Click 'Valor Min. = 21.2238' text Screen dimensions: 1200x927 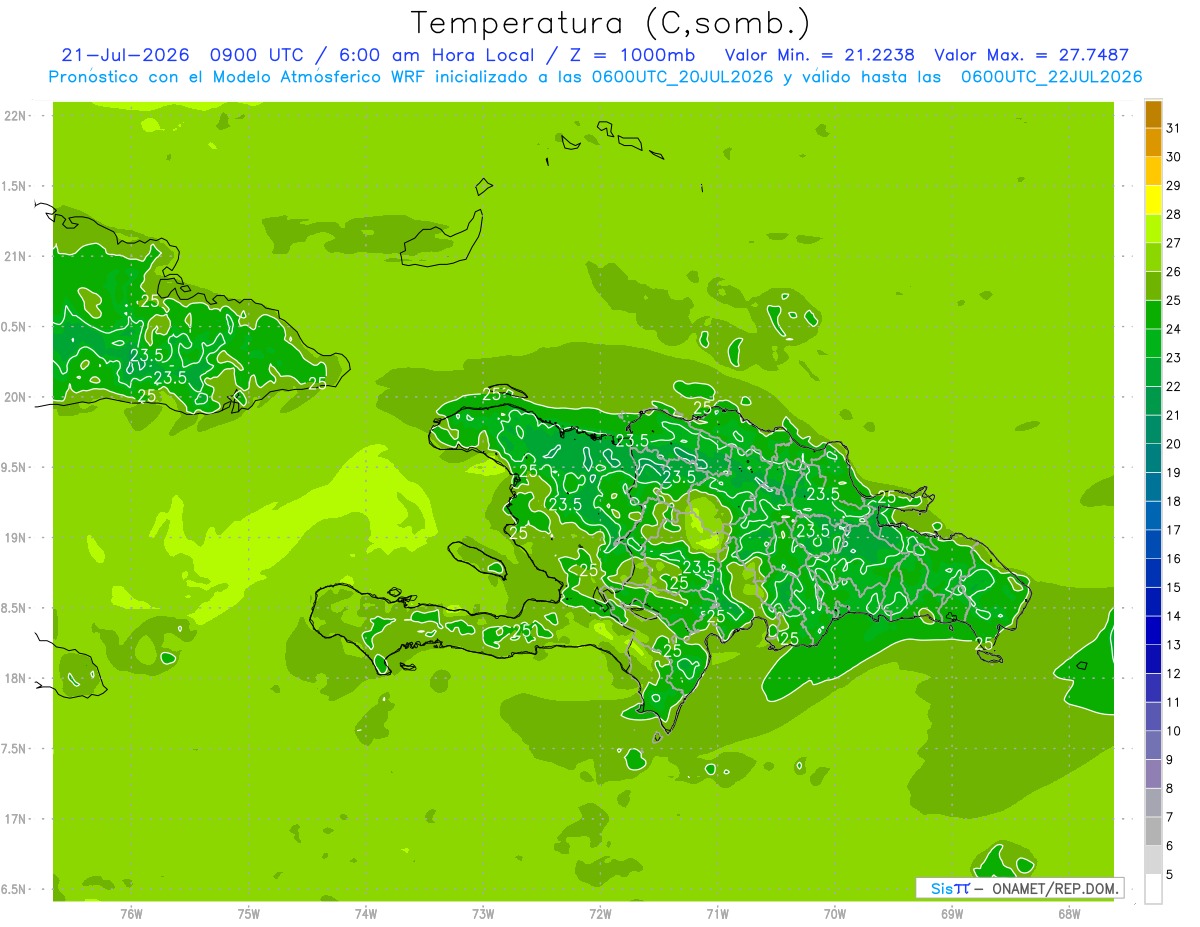click(820, 55)
